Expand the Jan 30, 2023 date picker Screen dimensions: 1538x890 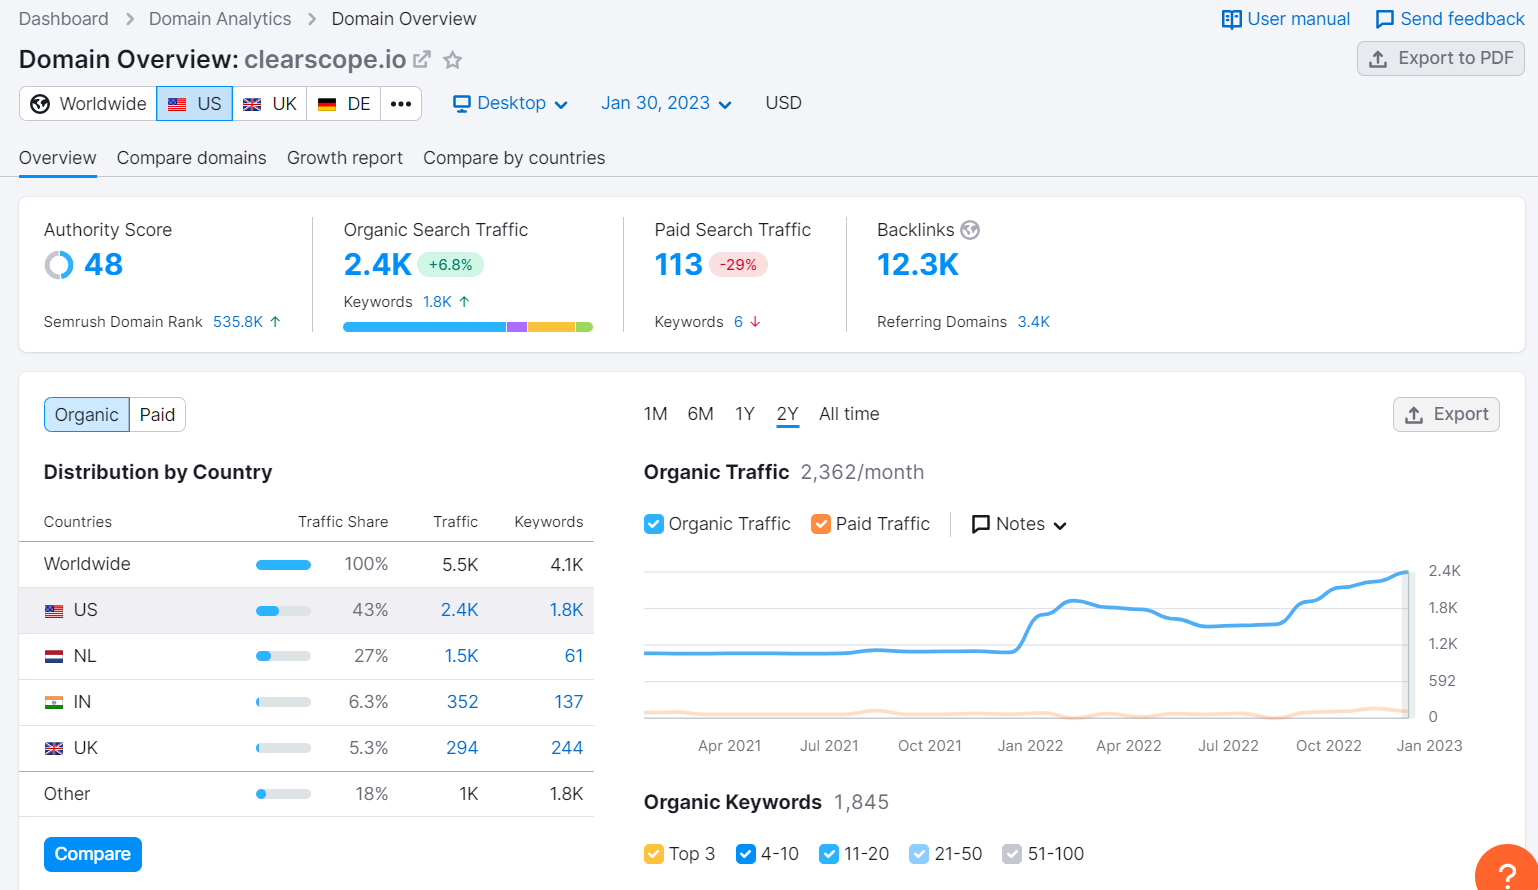(666, 104)
